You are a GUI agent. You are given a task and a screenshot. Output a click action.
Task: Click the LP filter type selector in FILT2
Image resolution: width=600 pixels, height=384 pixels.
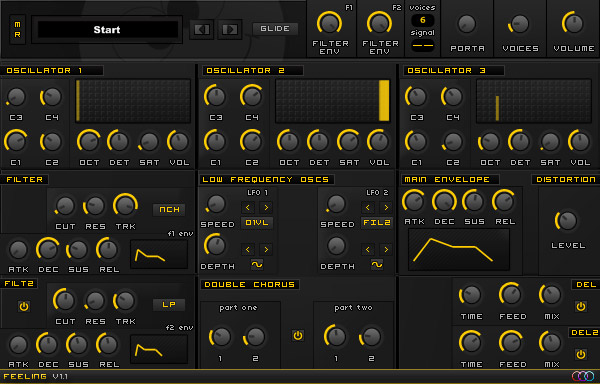click(x=169, y=304)
